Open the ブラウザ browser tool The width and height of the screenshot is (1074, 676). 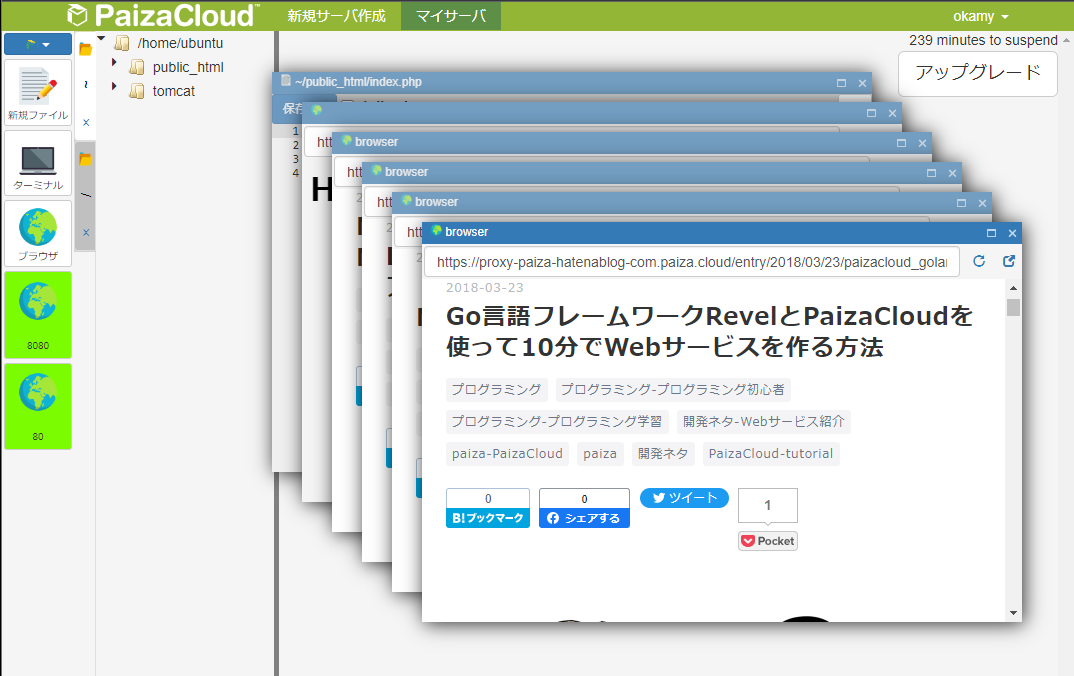(x=37, y=232)
